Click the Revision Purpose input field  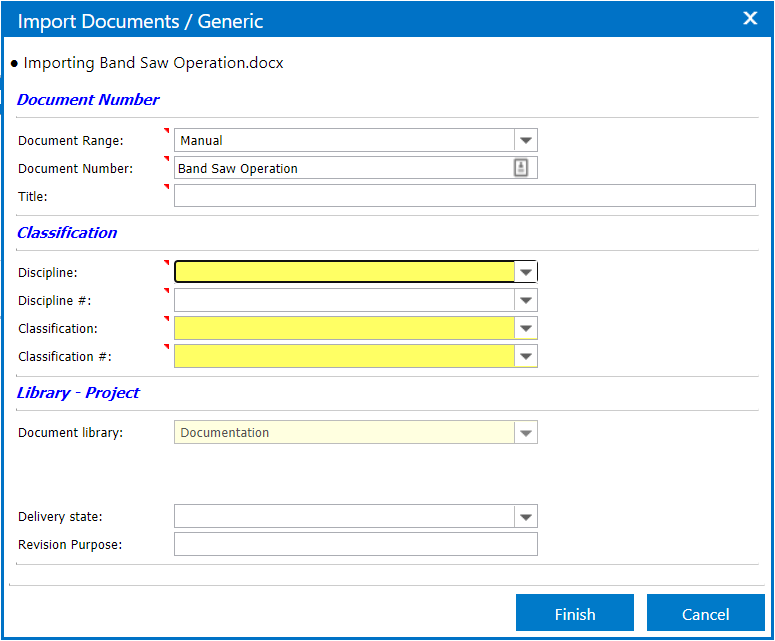click(x=355, y=544)
